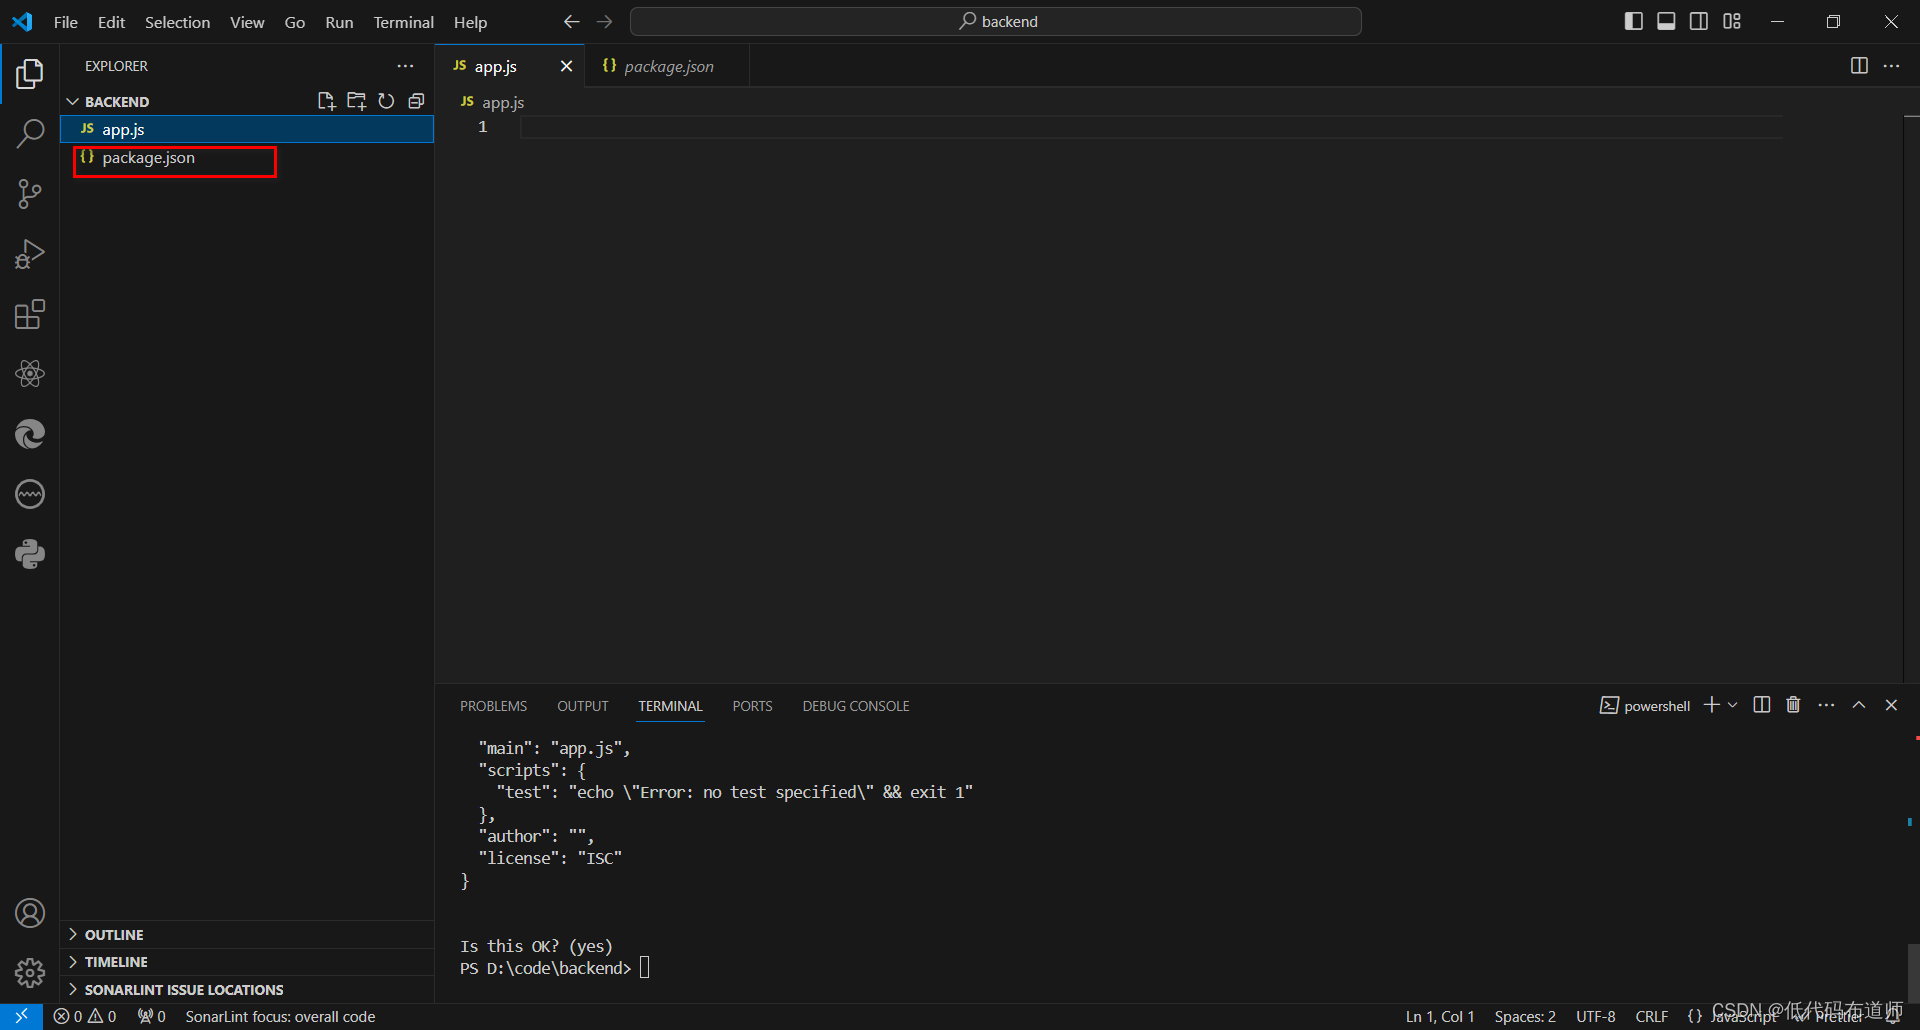
Task: Open editor more actions menu
Action: (x=1891, y=66)
